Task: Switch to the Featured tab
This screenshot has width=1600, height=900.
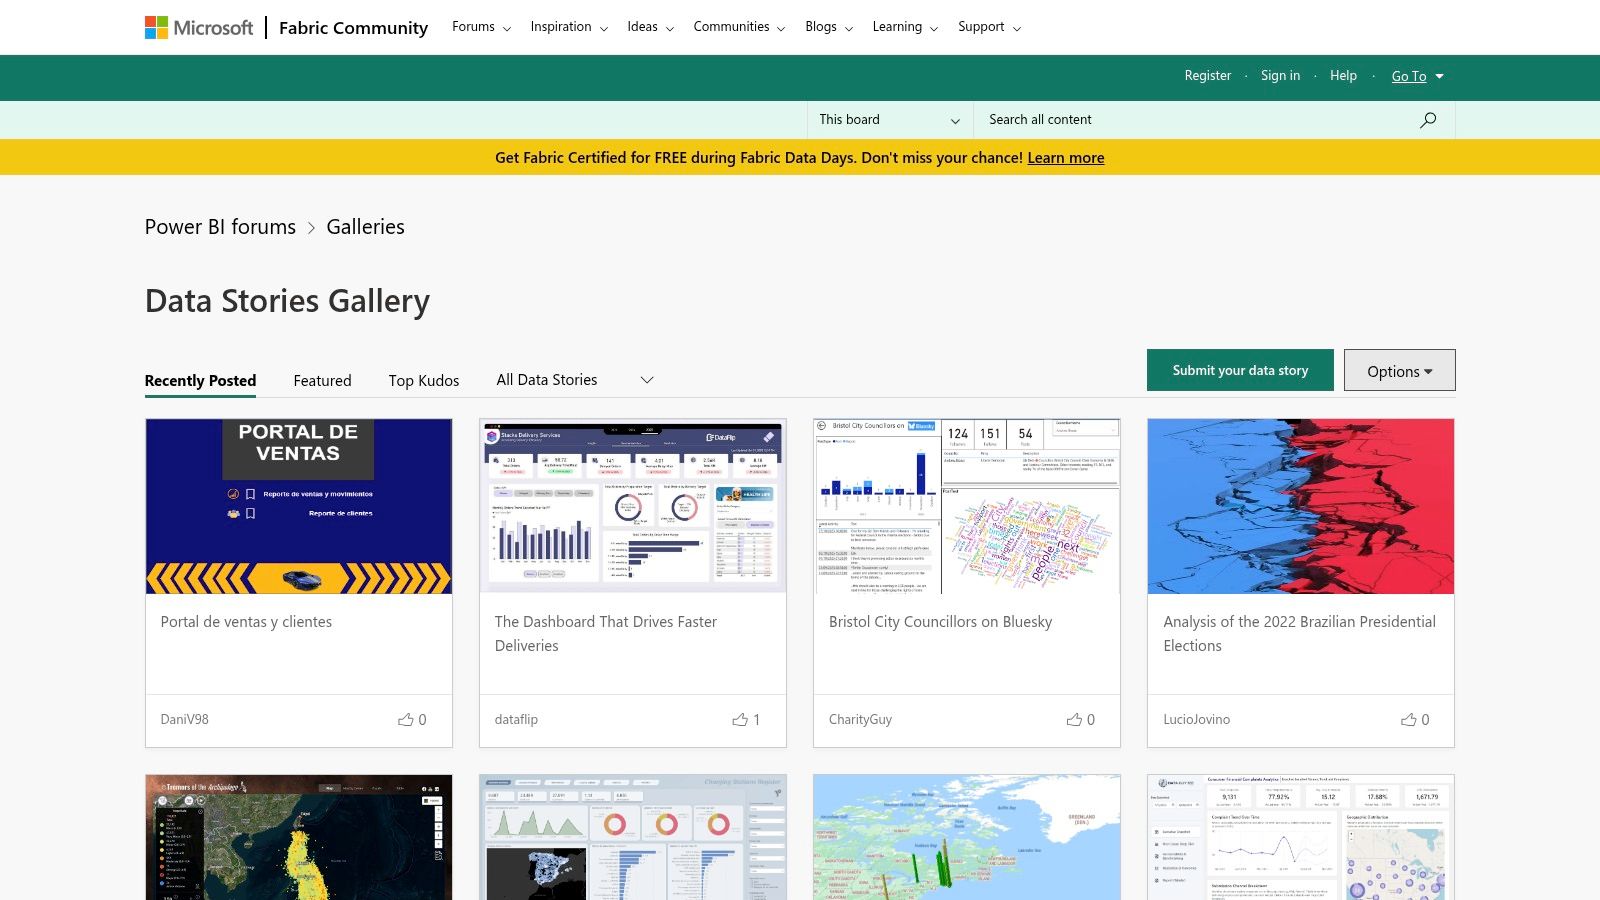Action: tap(322, 380)
